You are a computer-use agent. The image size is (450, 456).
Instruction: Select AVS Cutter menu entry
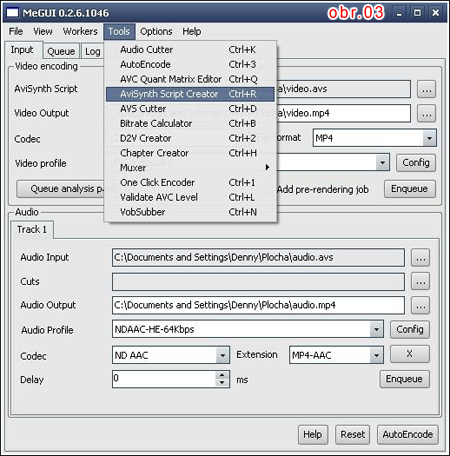(190, 109)
